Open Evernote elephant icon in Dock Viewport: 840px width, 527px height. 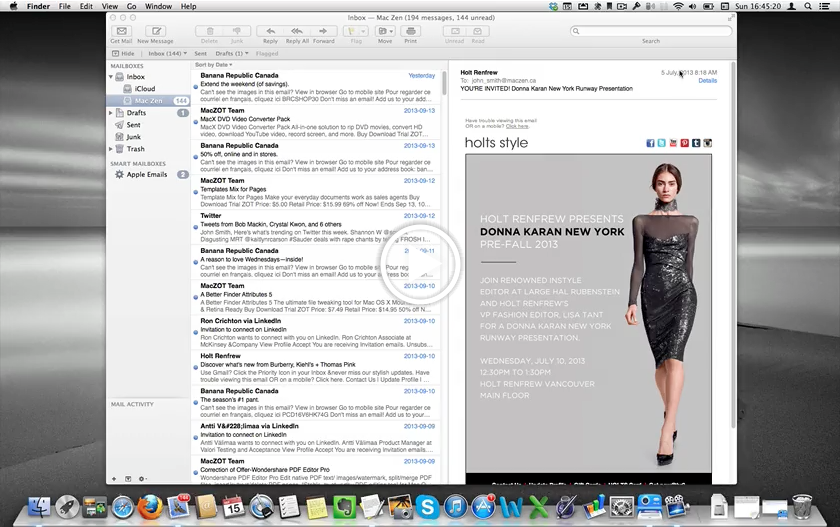[x=344, y=507]
